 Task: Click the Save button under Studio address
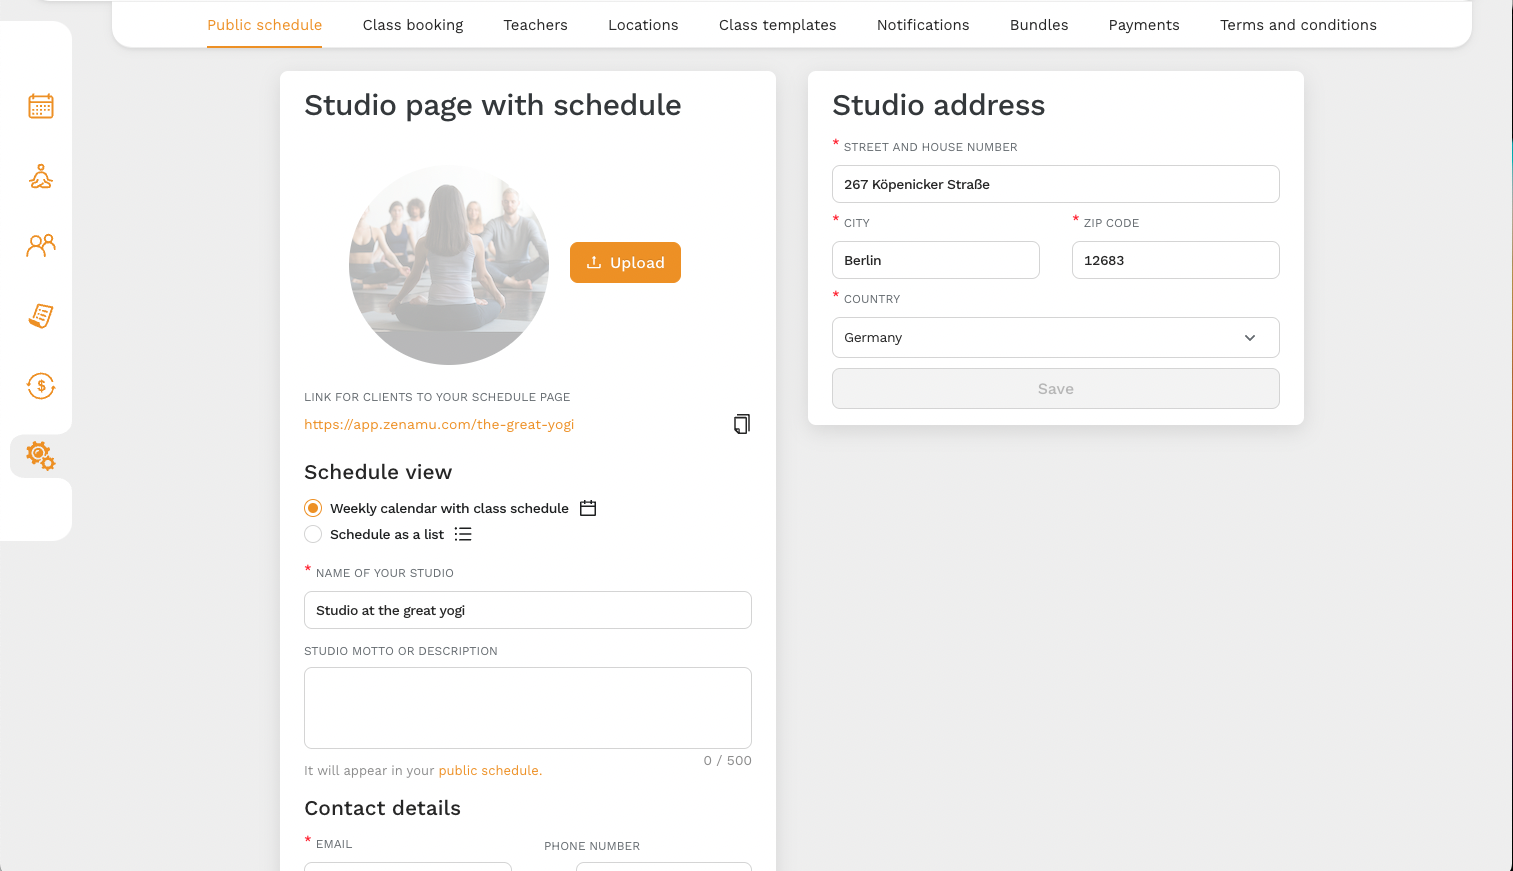click(1056, 389)
